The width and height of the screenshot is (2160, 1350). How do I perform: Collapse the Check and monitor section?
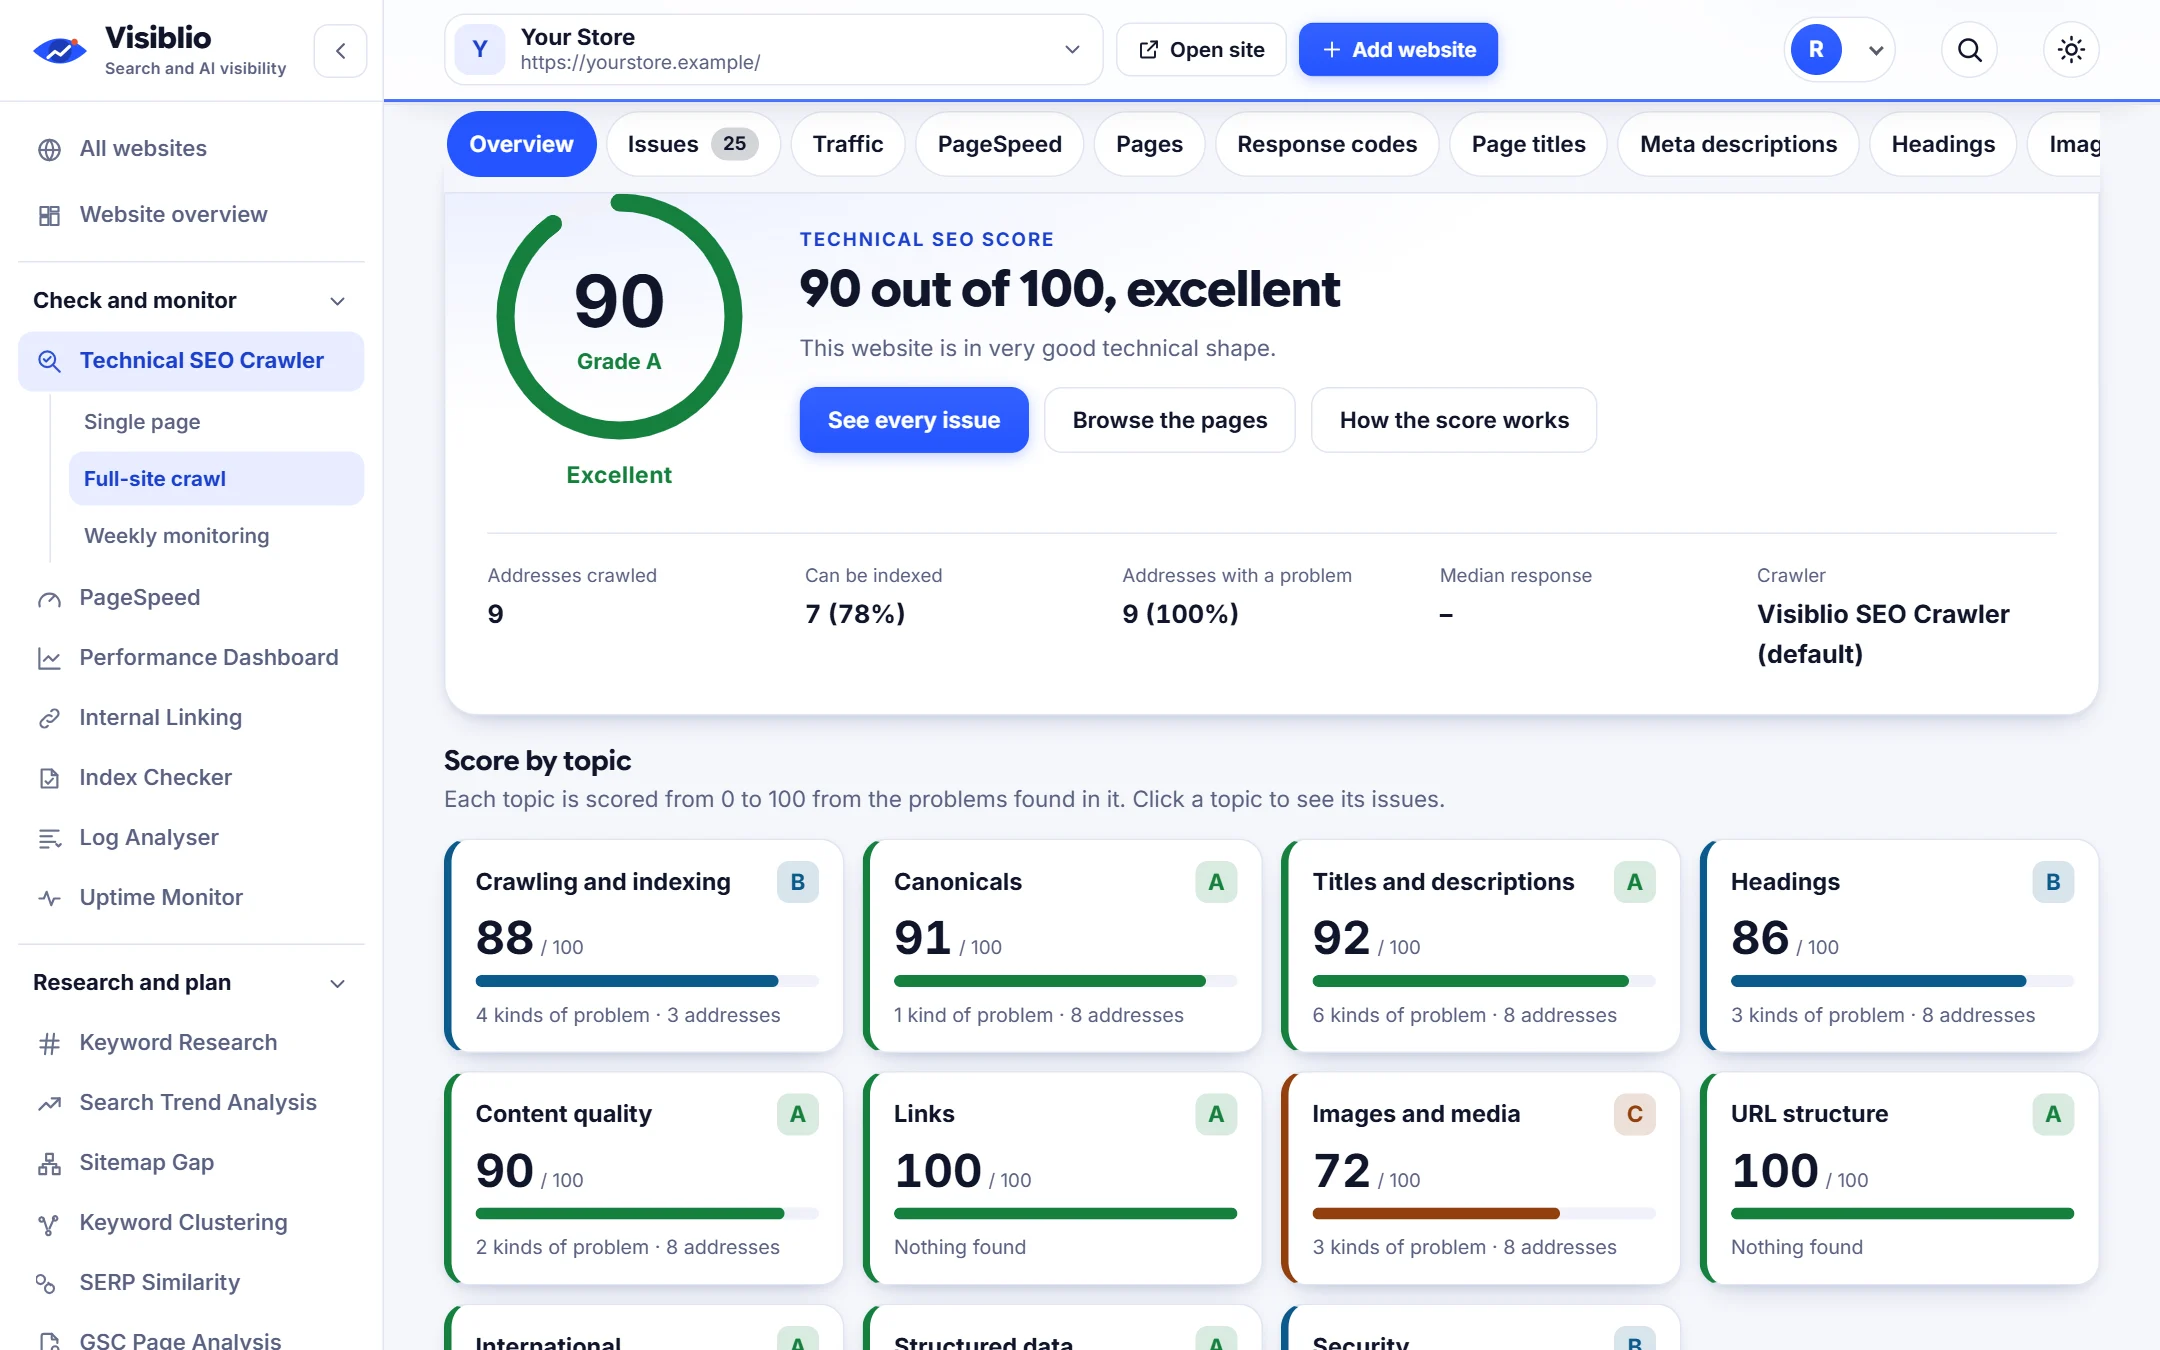[191, 301]
